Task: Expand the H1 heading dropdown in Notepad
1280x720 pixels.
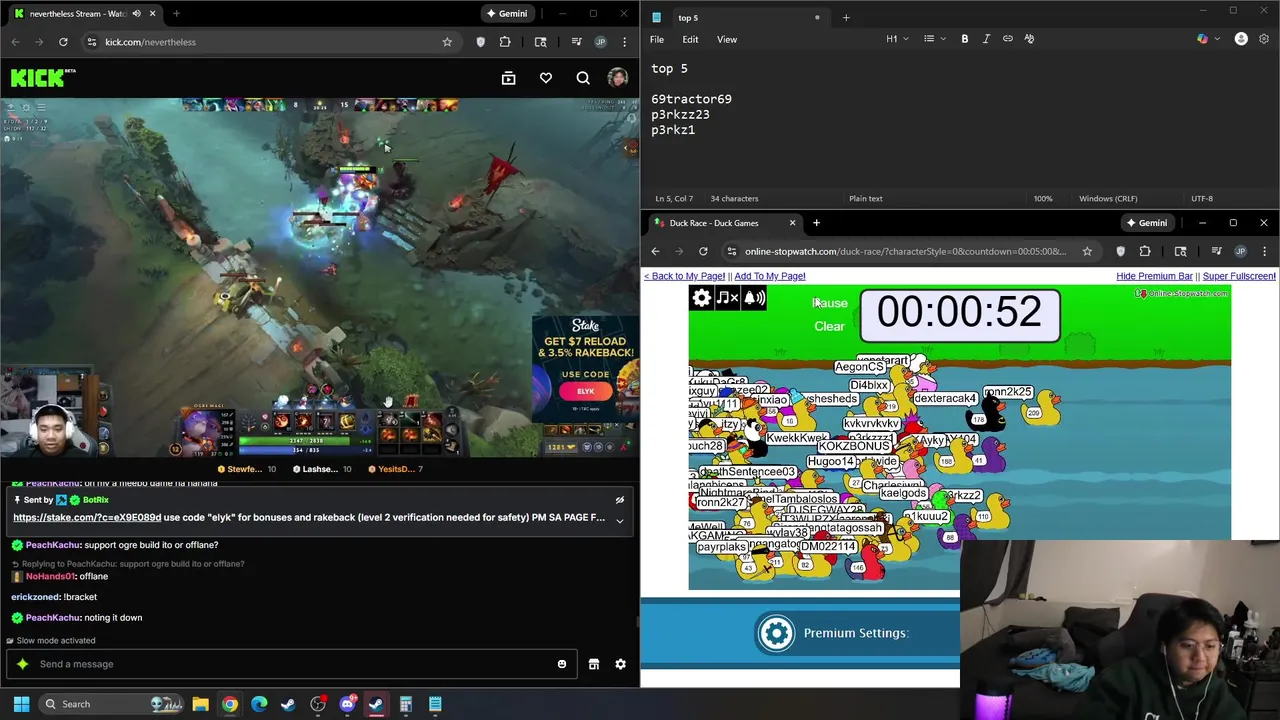Action: click(x=897, y=39)
